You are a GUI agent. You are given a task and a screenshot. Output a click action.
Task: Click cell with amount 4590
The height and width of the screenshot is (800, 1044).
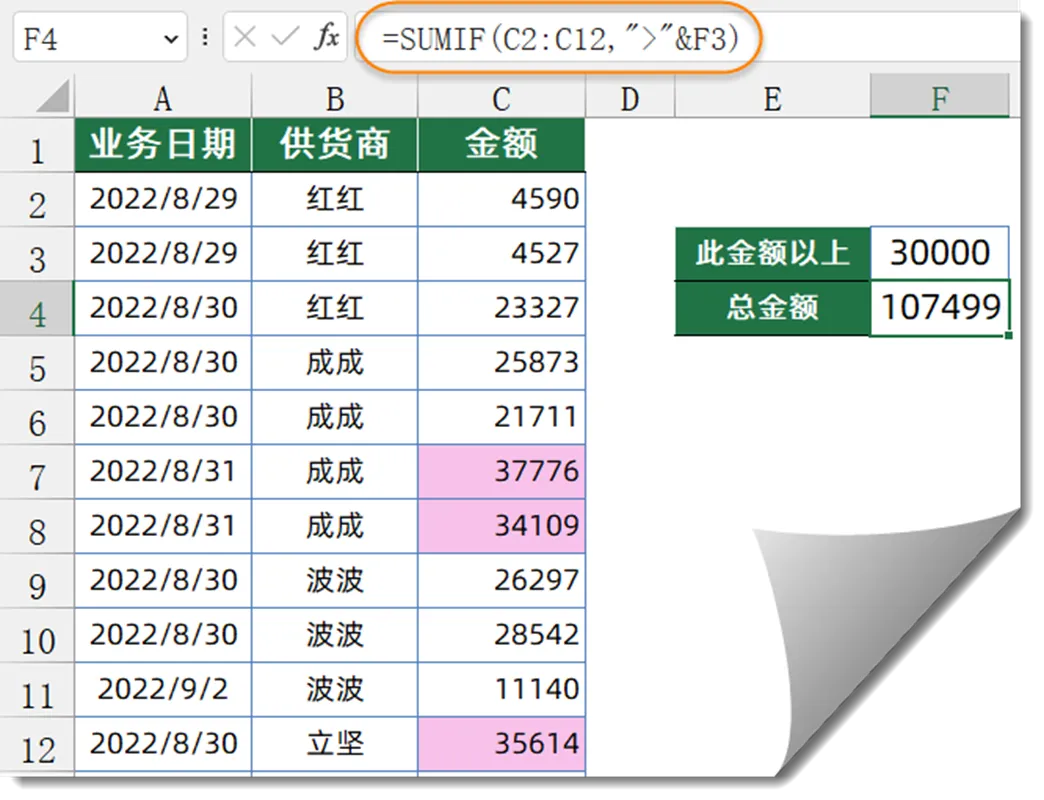(x=501, y=200)
